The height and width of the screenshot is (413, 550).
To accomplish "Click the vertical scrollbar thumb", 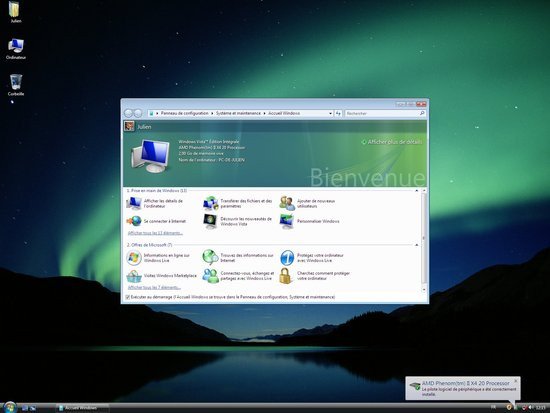I will click(424, 238).
